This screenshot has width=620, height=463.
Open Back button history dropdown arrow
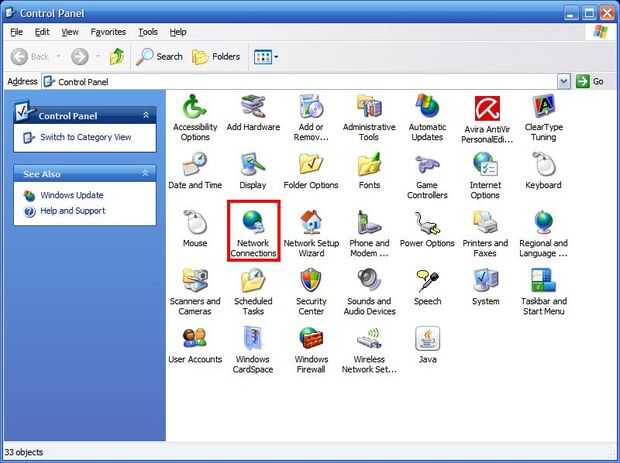[x=59, y=57]
